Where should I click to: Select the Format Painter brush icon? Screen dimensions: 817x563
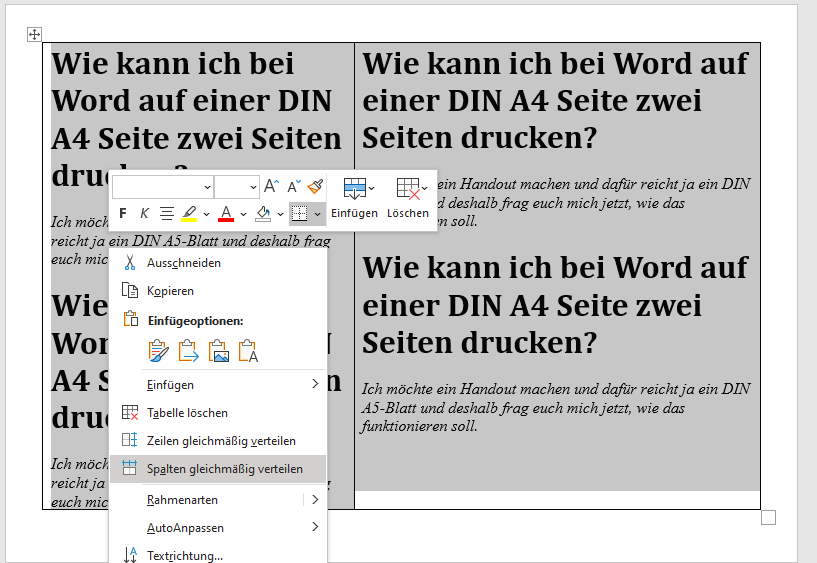(315, 186)
